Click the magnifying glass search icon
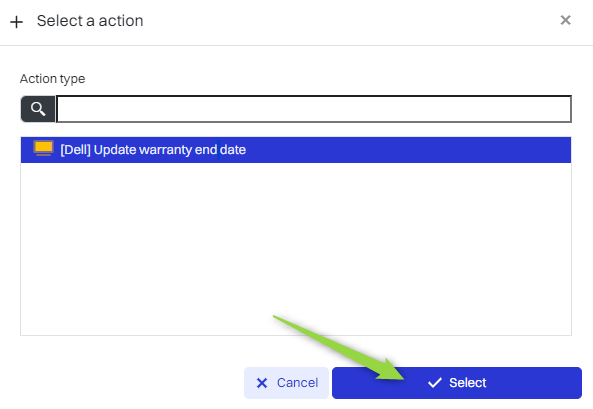The image size is (593, 409). 38,109
